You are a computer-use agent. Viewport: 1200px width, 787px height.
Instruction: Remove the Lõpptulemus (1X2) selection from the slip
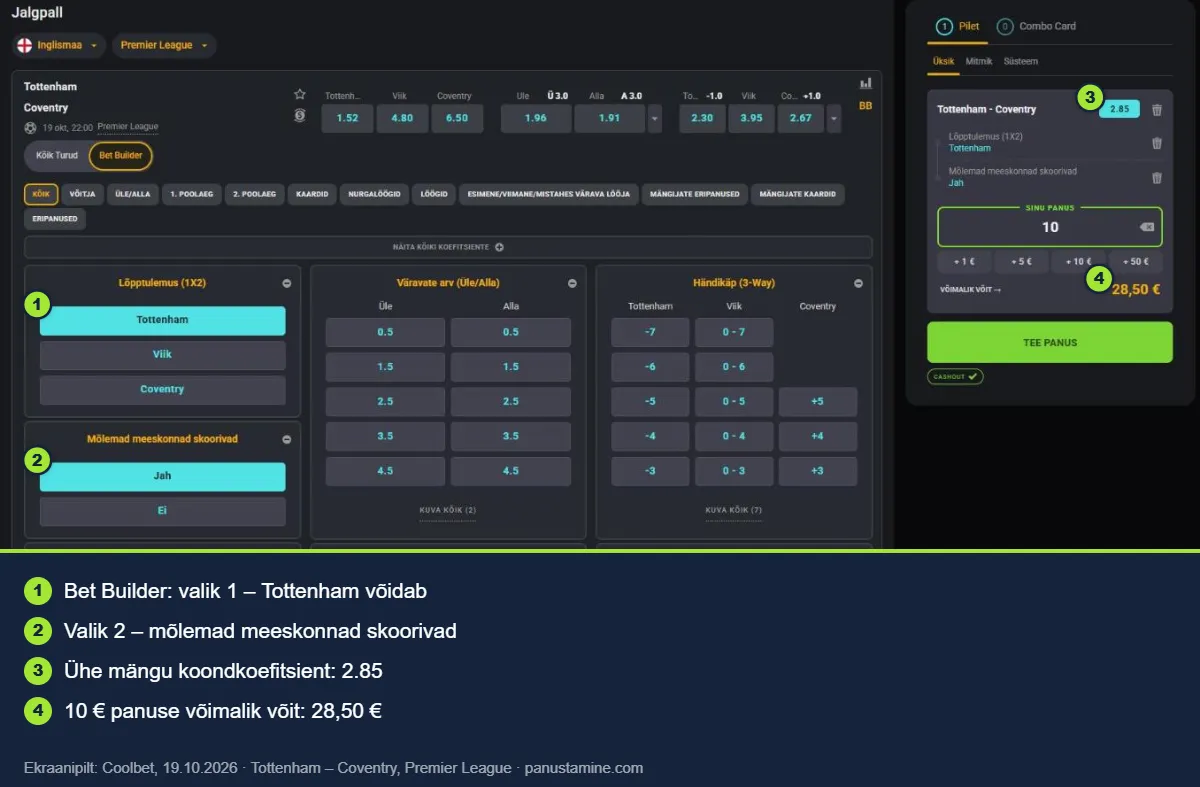(1157, 143)
